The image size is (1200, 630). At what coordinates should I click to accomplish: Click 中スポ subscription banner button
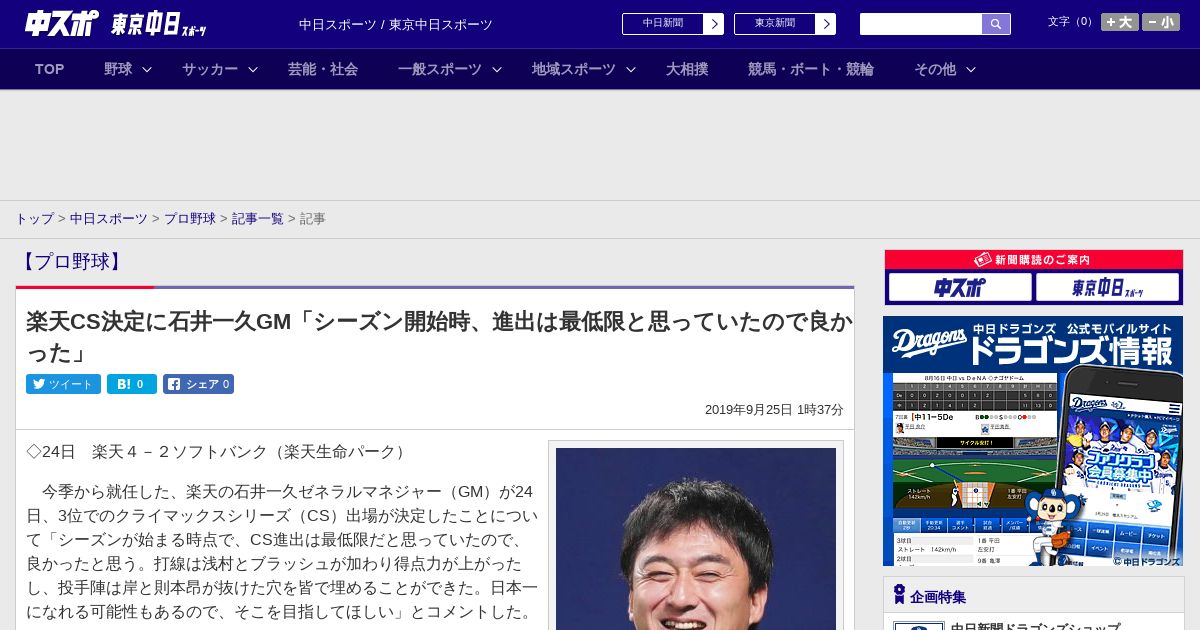959,287
